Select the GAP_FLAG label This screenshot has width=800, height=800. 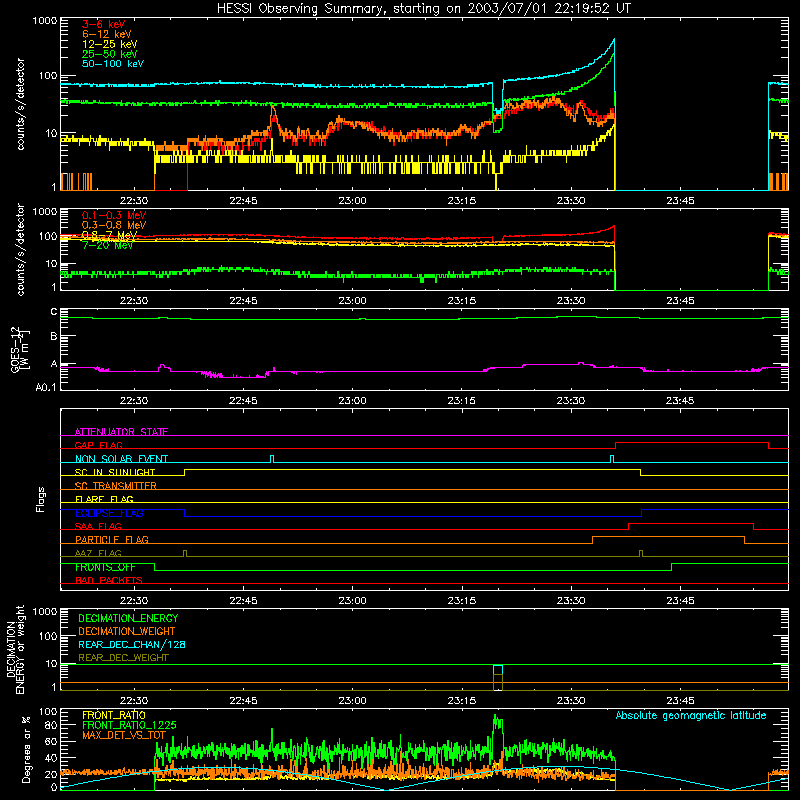[x=98, y=445]
